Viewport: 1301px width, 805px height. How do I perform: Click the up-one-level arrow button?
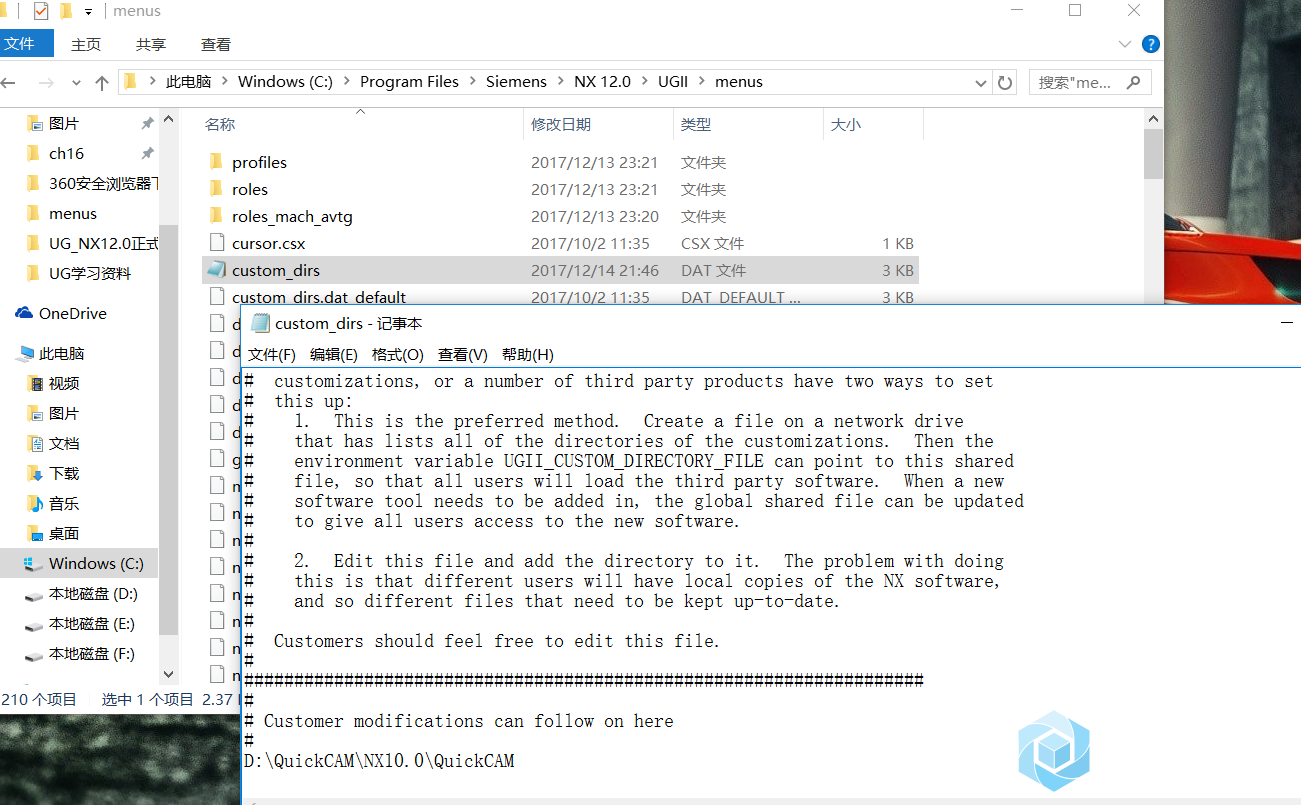[x=101, y=82]
